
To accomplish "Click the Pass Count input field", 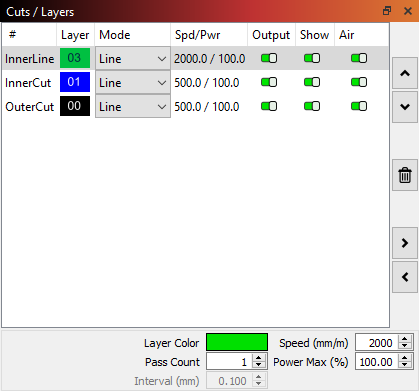I will click(x=229, y=362).
